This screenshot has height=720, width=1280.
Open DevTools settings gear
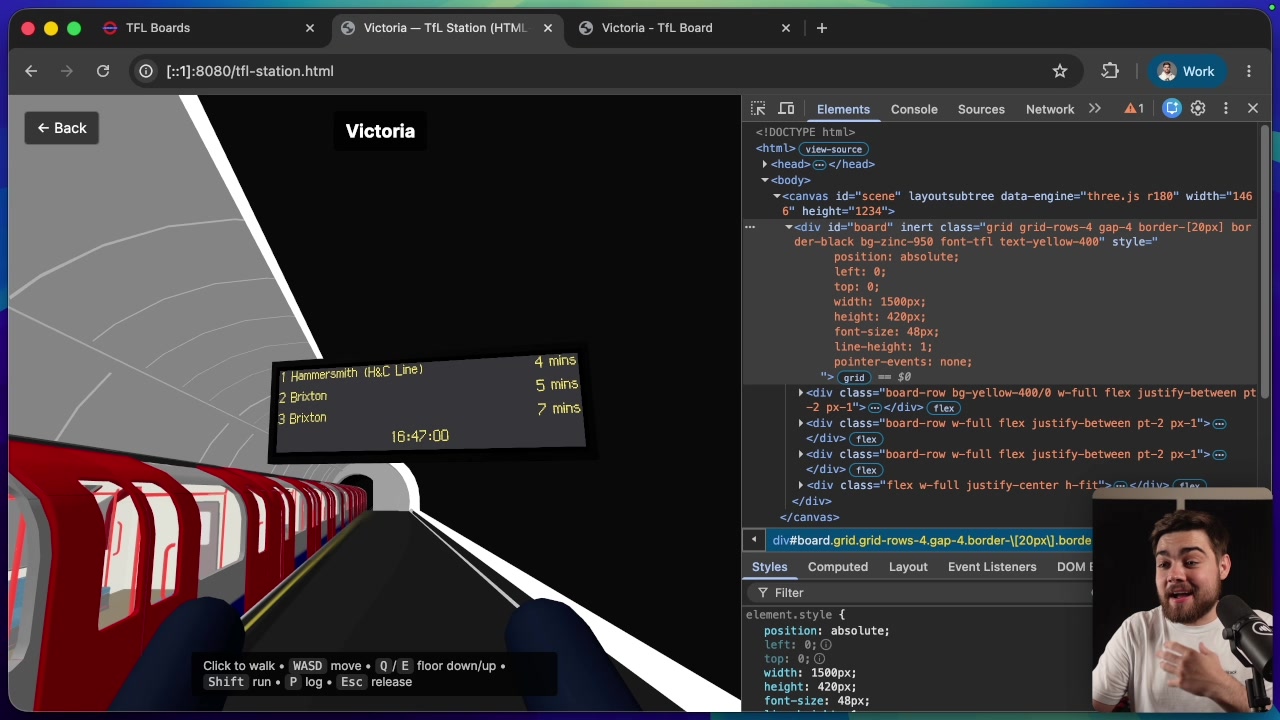[x=1198, y=108]
